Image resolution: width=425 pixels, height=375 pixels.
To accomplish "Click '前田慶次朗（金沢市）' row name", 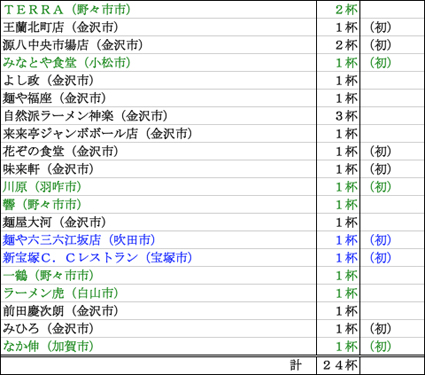I will point(61,311).
